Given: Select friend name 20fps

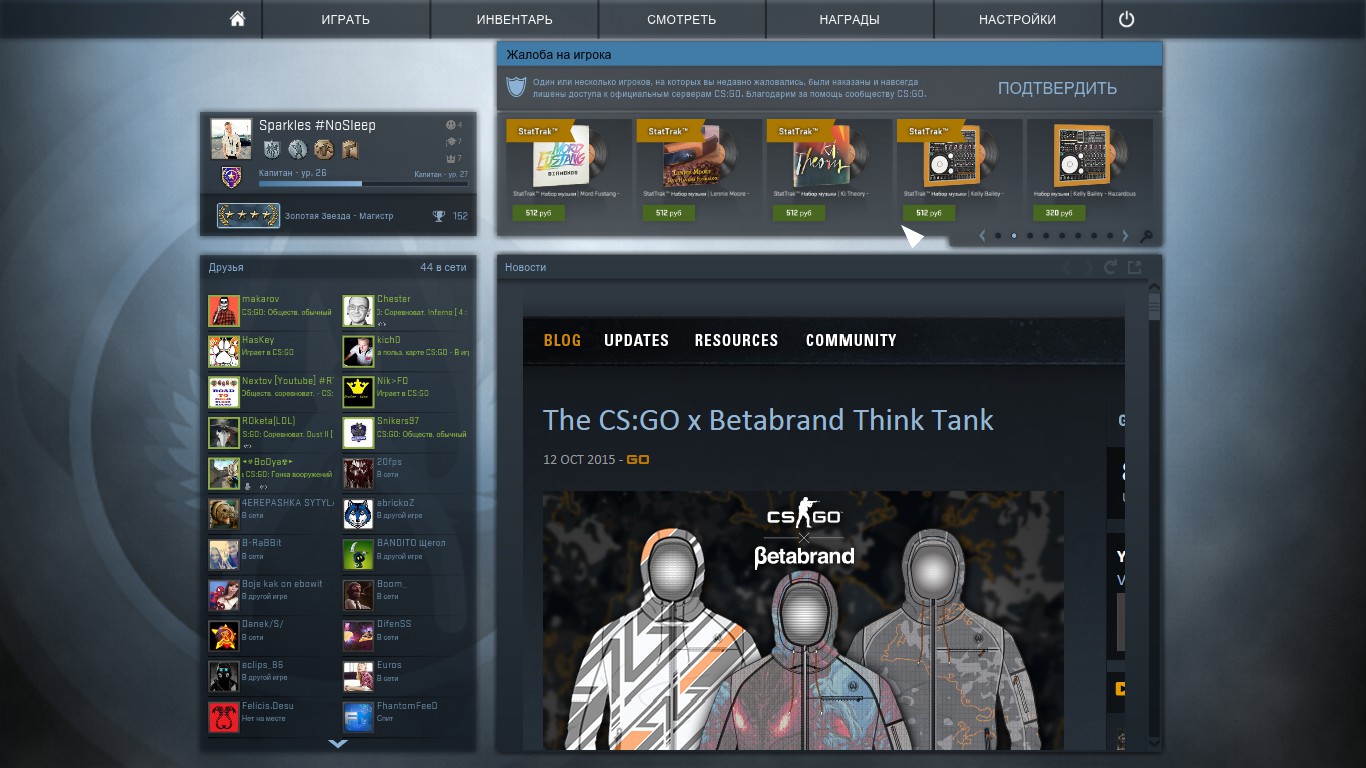Looking at the screenshot, I should [x=389, y=462].
